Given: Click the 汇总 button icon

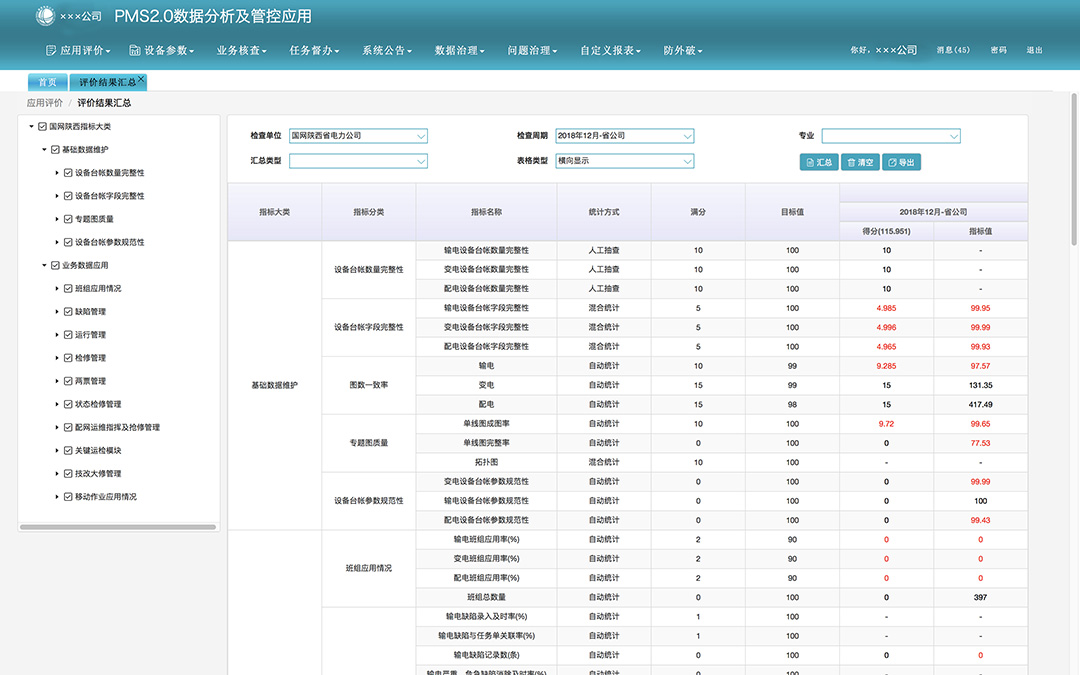Looking at the screenshot, I should tap(809, 162).
